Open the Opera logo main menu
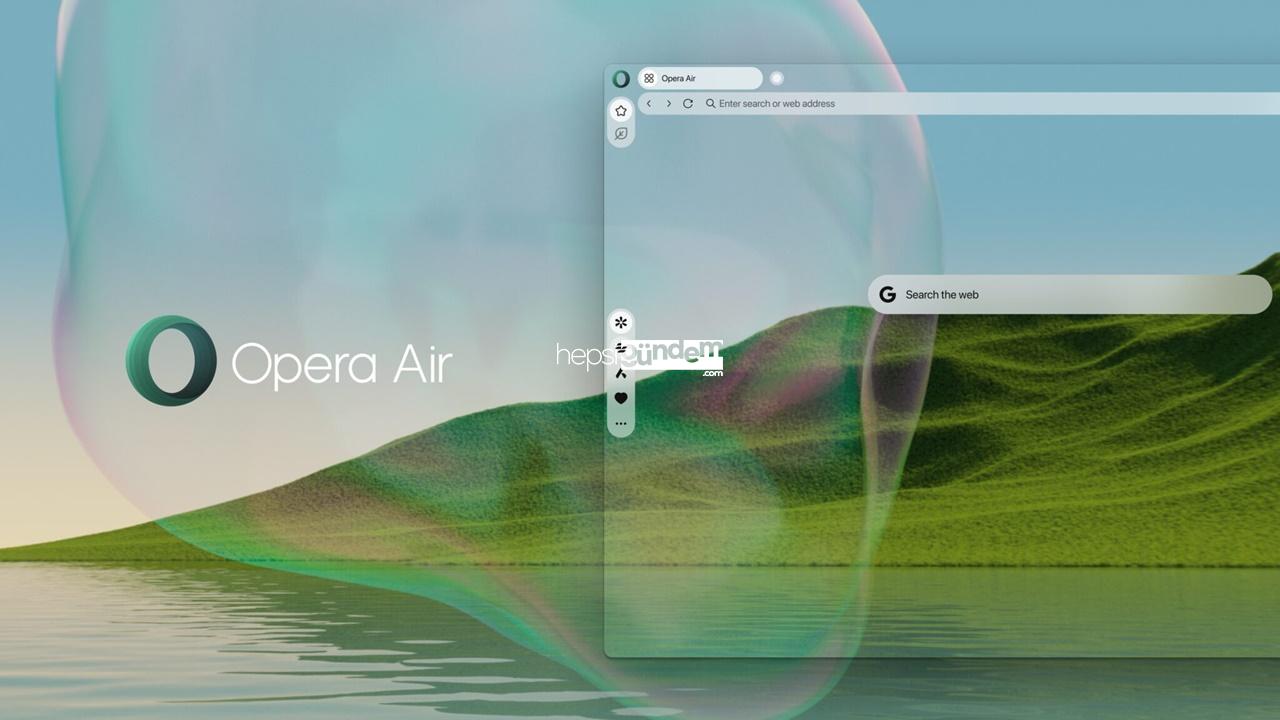The height and width of the screenshot is (720, 1280). (621, 78)
